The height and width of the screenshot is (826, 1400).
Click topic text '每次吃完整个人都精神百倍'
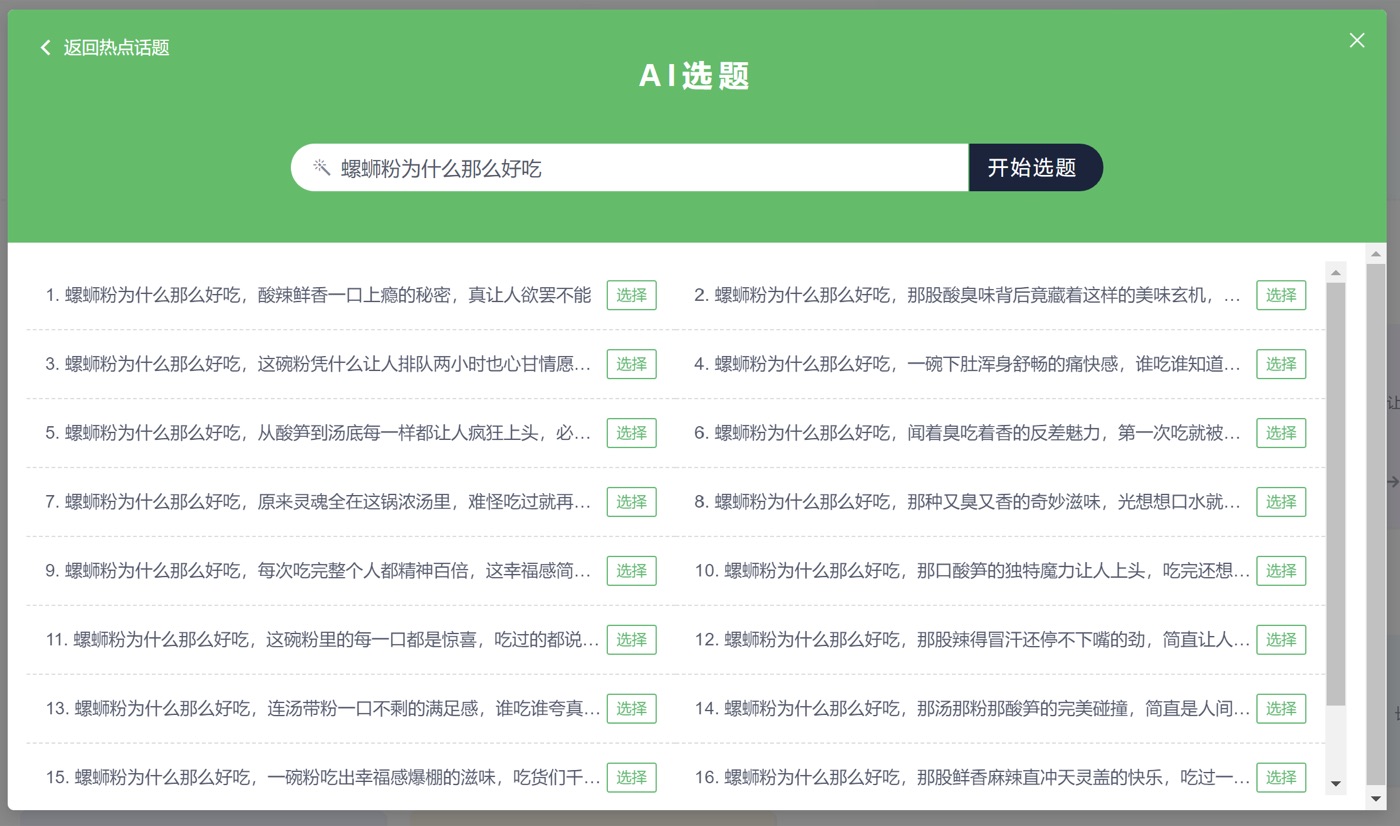(363, 571)
